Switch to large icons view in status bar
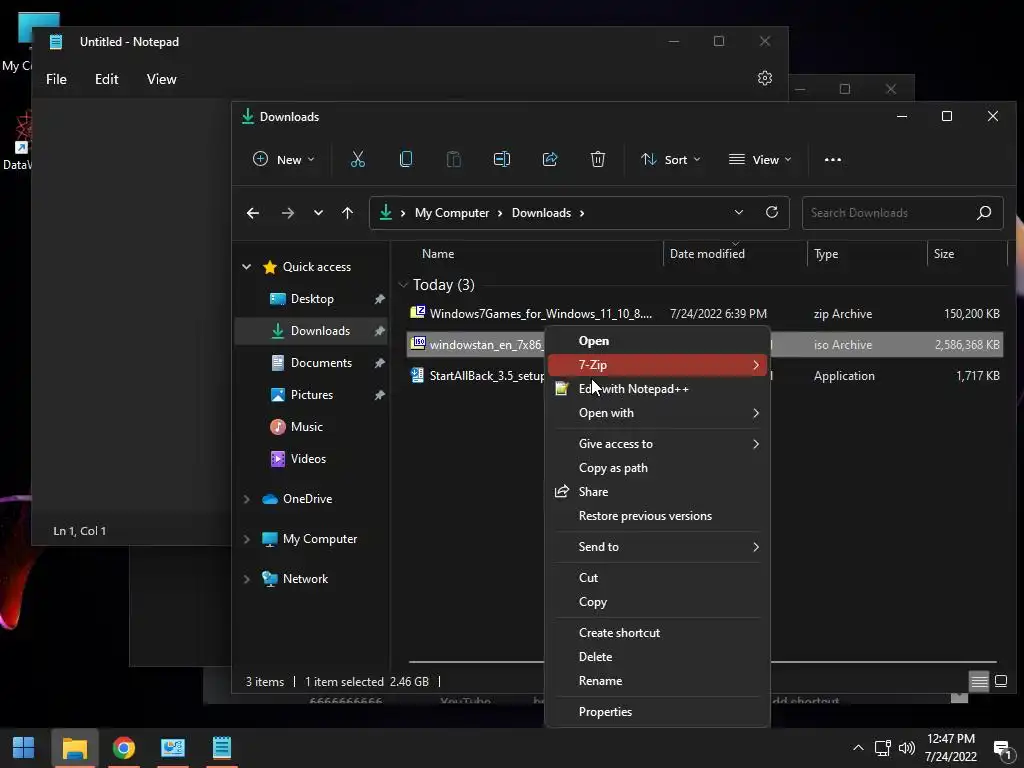This screenshot has height=768, width=1024. coord(1001,682)
